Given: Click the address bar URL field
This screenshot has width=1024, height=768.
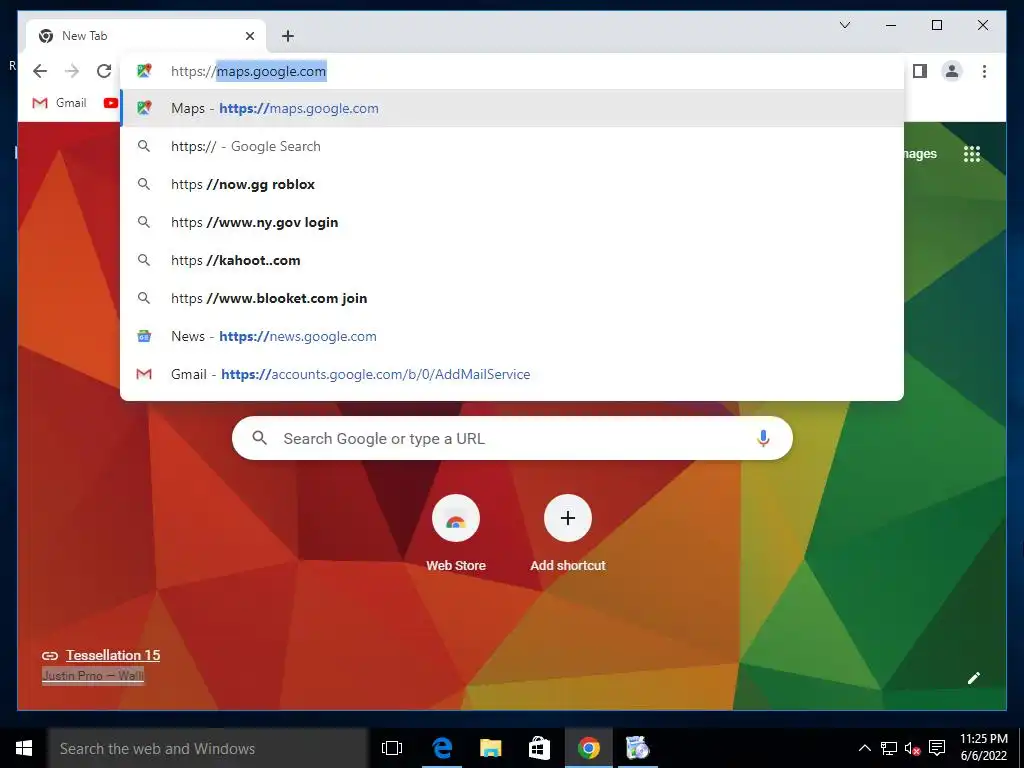Looking at the screenshot, I should coord(512,71).
